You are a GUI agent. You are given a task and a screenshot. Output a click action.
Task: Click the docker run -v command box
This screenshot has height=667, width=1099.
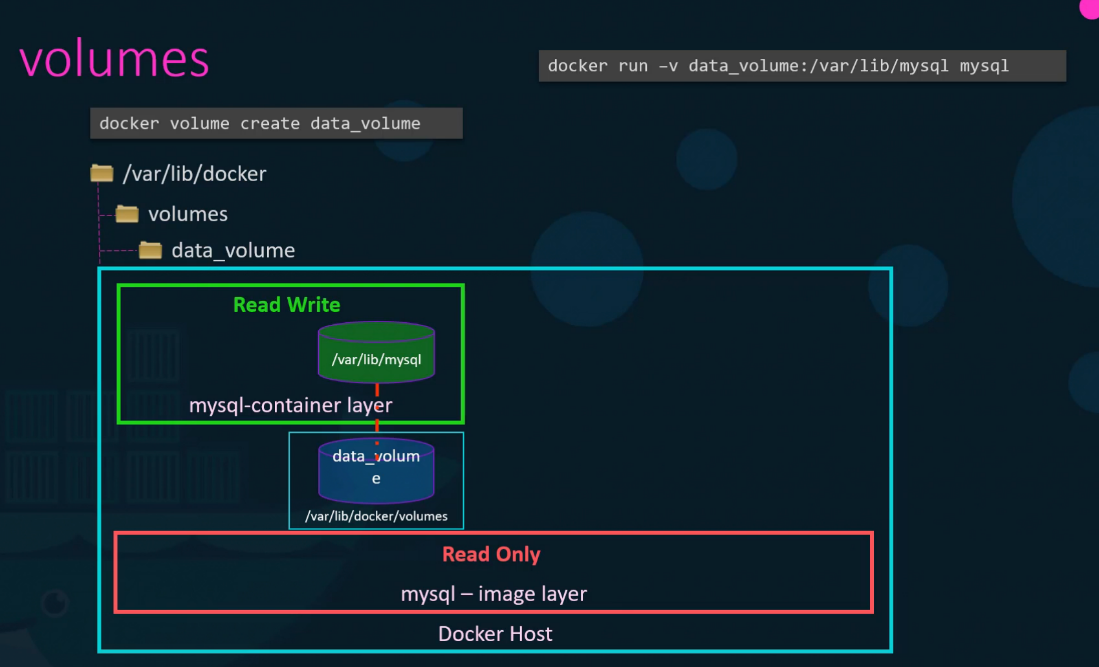[x=801, y=65]
